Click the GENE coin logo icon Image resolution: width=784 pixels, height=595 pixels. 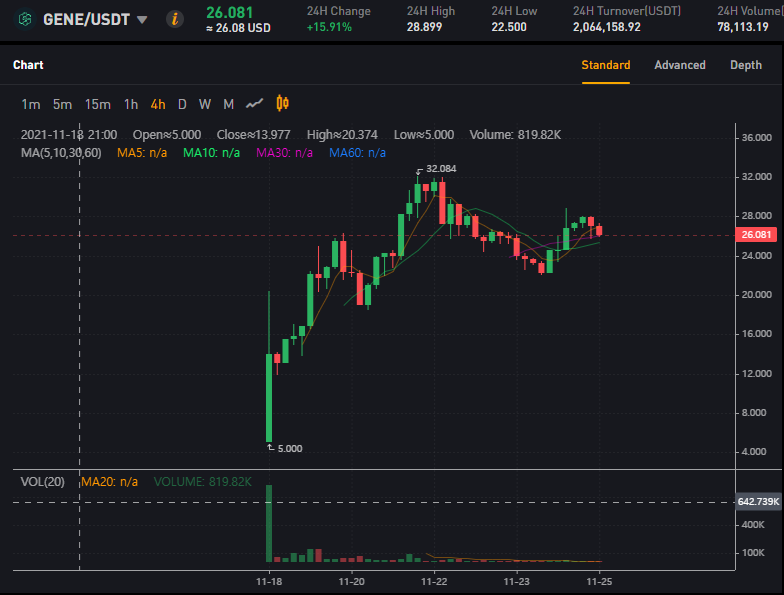click(25, 20)
